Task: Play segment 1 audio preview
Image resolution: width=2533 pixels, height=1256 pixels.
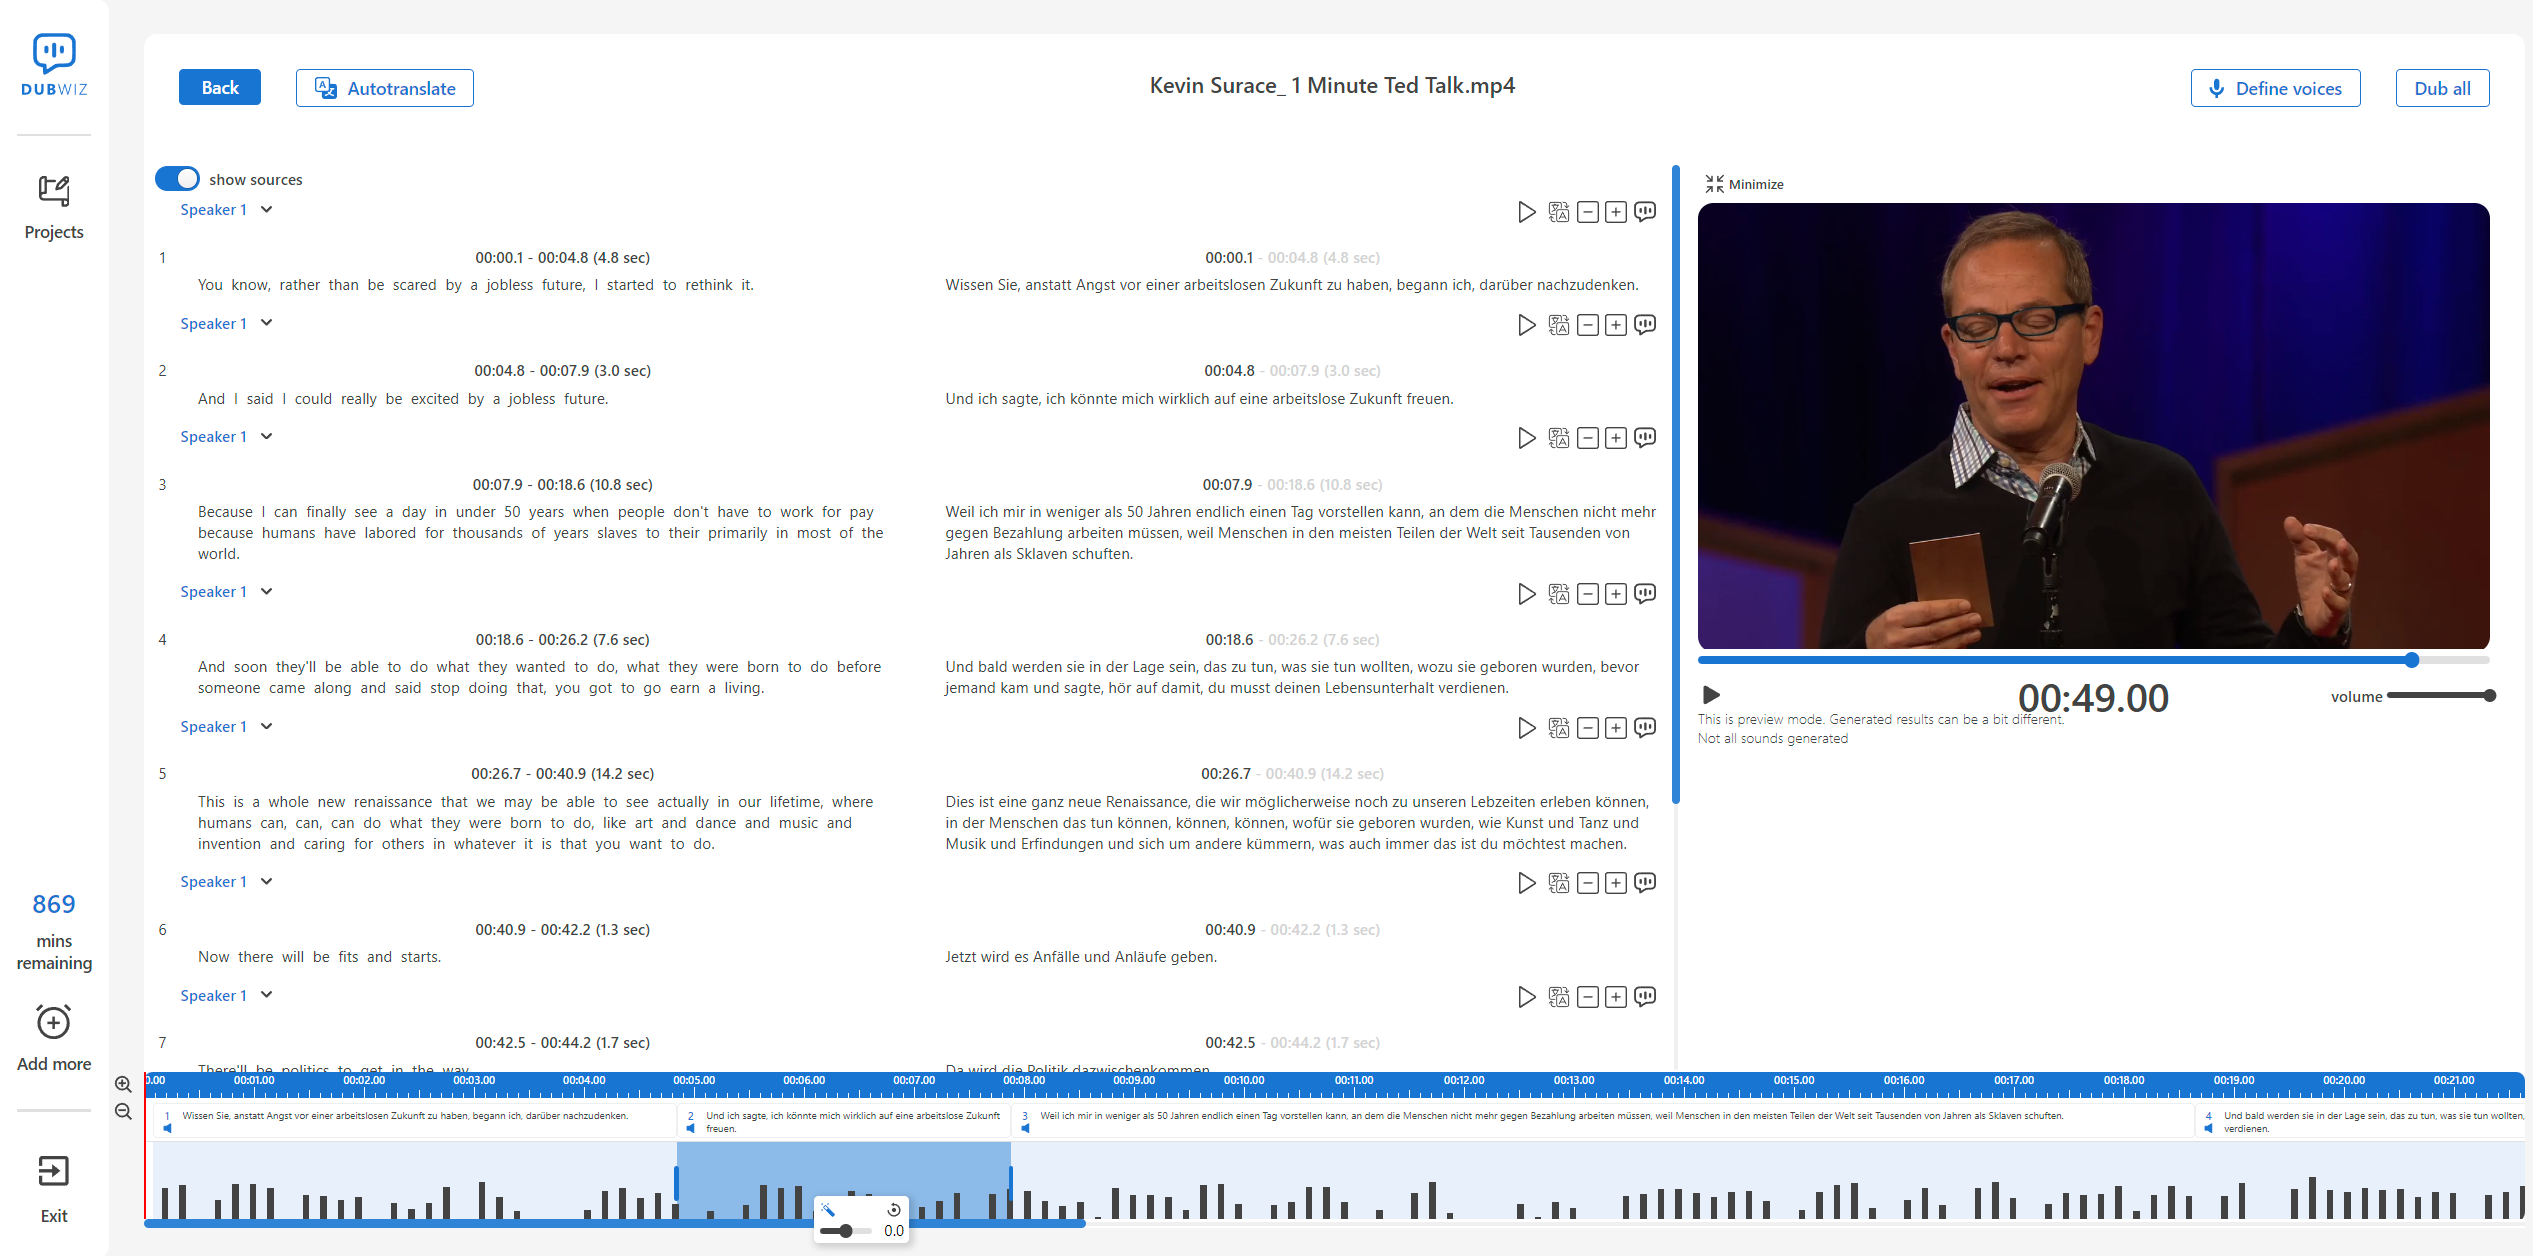Action: pos(1526,212)
